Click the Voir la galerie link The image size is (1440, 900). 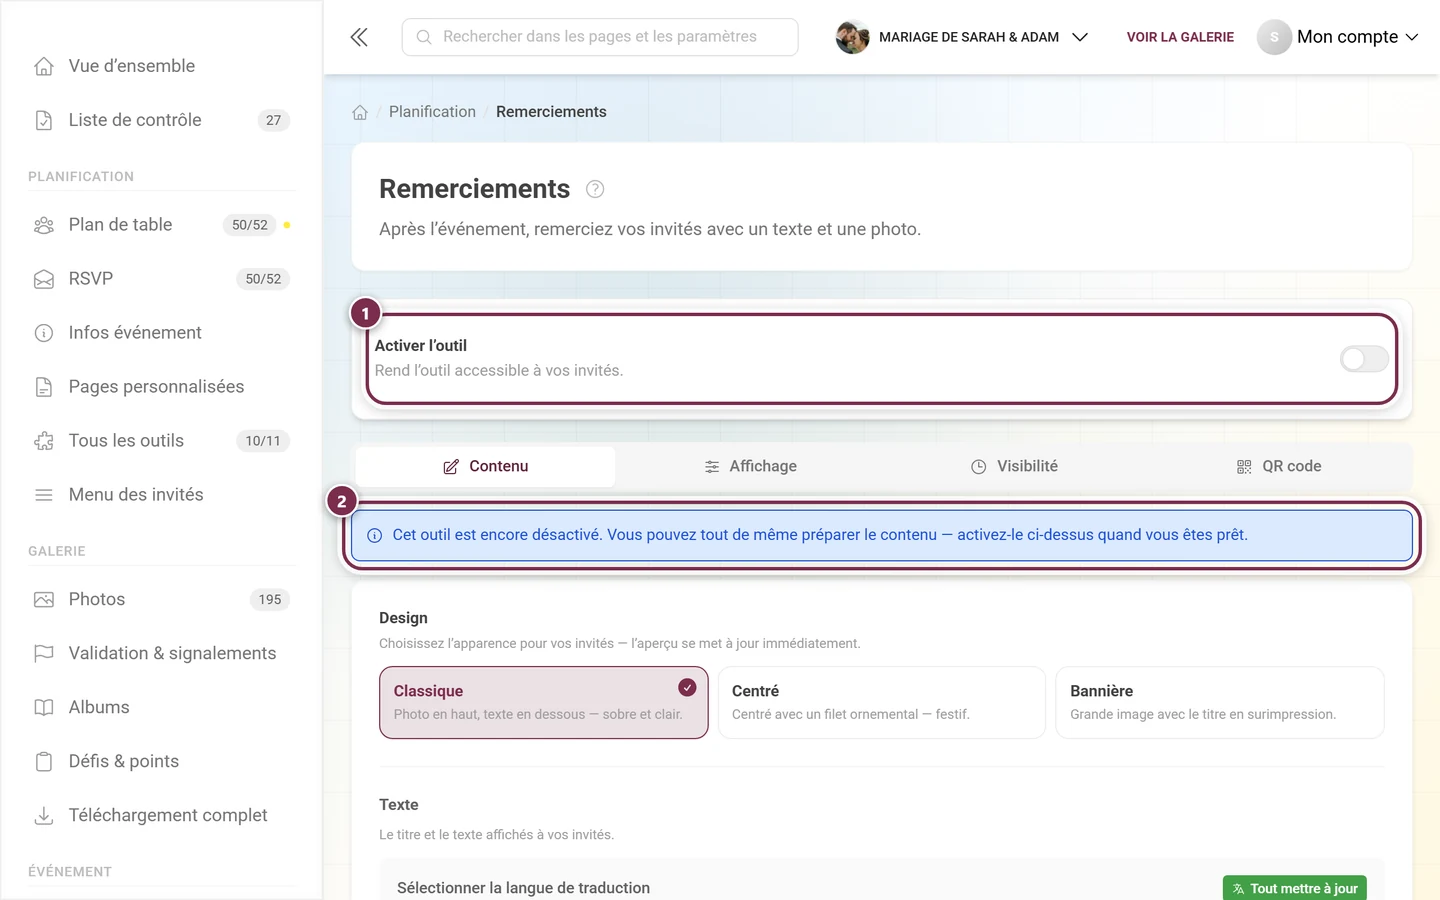coord(1180,37)
